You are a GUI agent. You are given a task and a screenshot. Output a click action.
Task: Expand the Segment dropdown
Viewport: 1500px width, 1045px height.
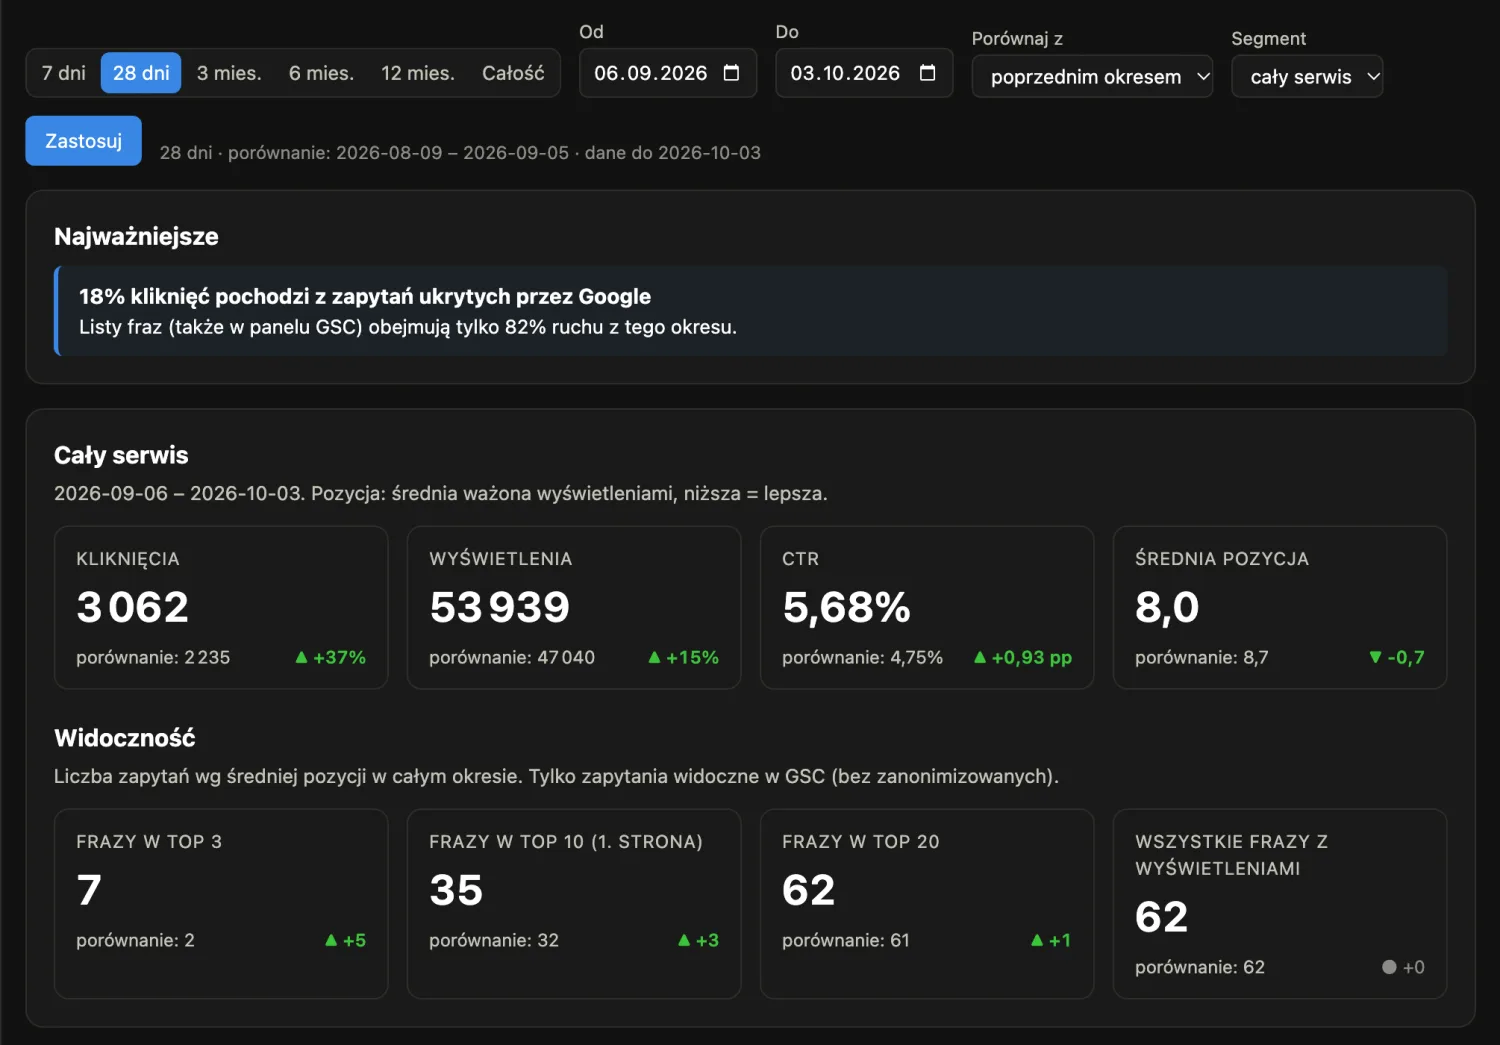(x=1307, y=77)
